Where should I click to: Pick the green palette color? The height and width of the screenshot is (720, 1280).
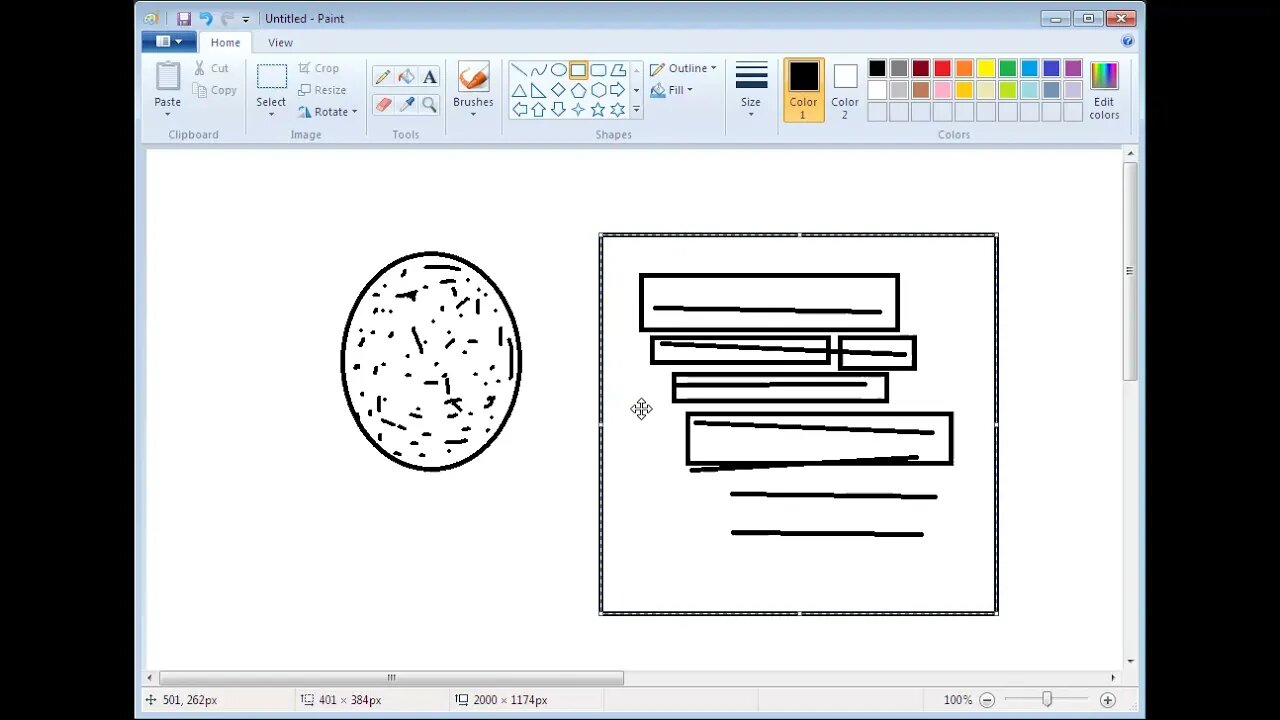coord(1008,68)
